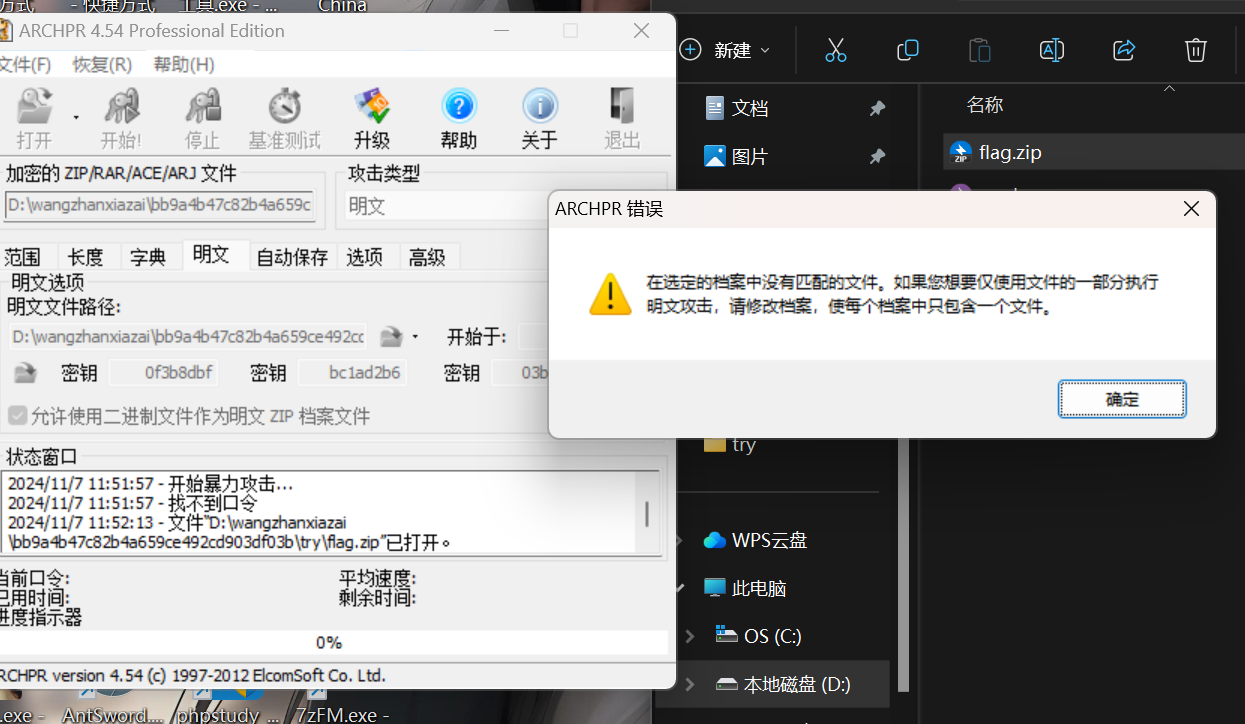Click the Exit (退出) door icon
Viewport: 1245px width, 724px height.
point(622,118)
